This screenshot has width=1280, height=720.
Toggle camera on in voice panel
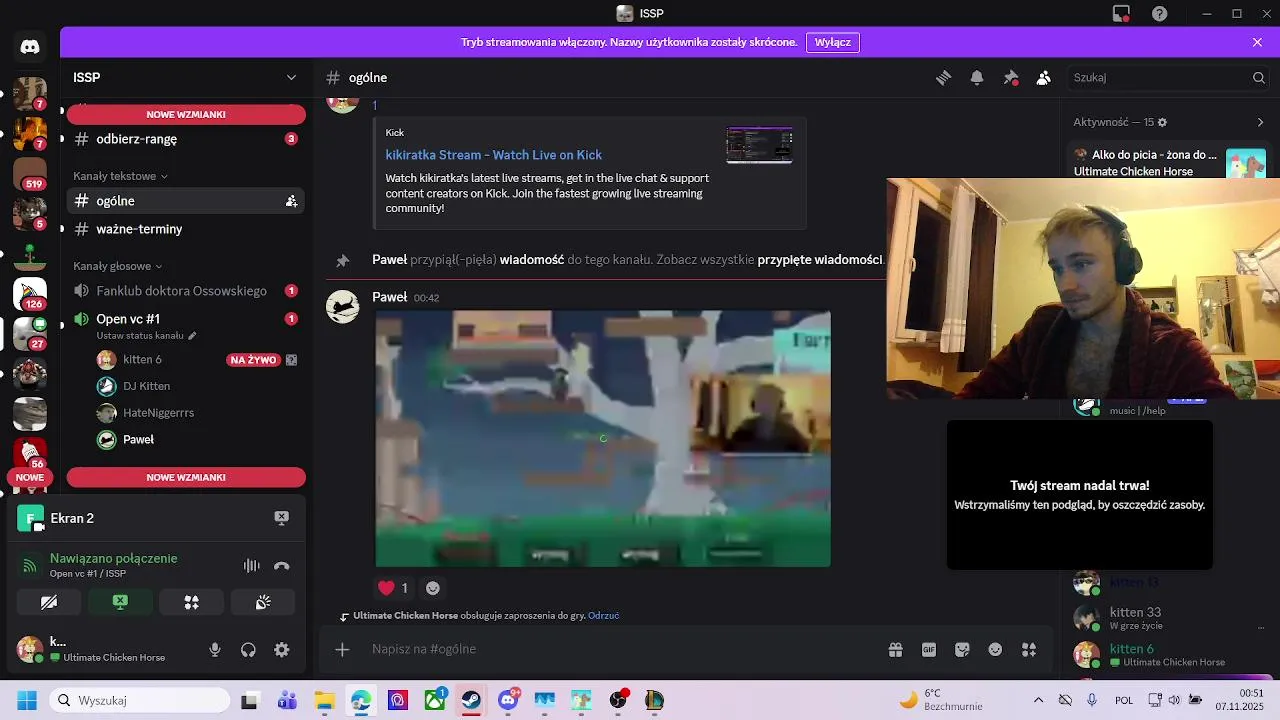pyautogui.click(x=49, y=602)
